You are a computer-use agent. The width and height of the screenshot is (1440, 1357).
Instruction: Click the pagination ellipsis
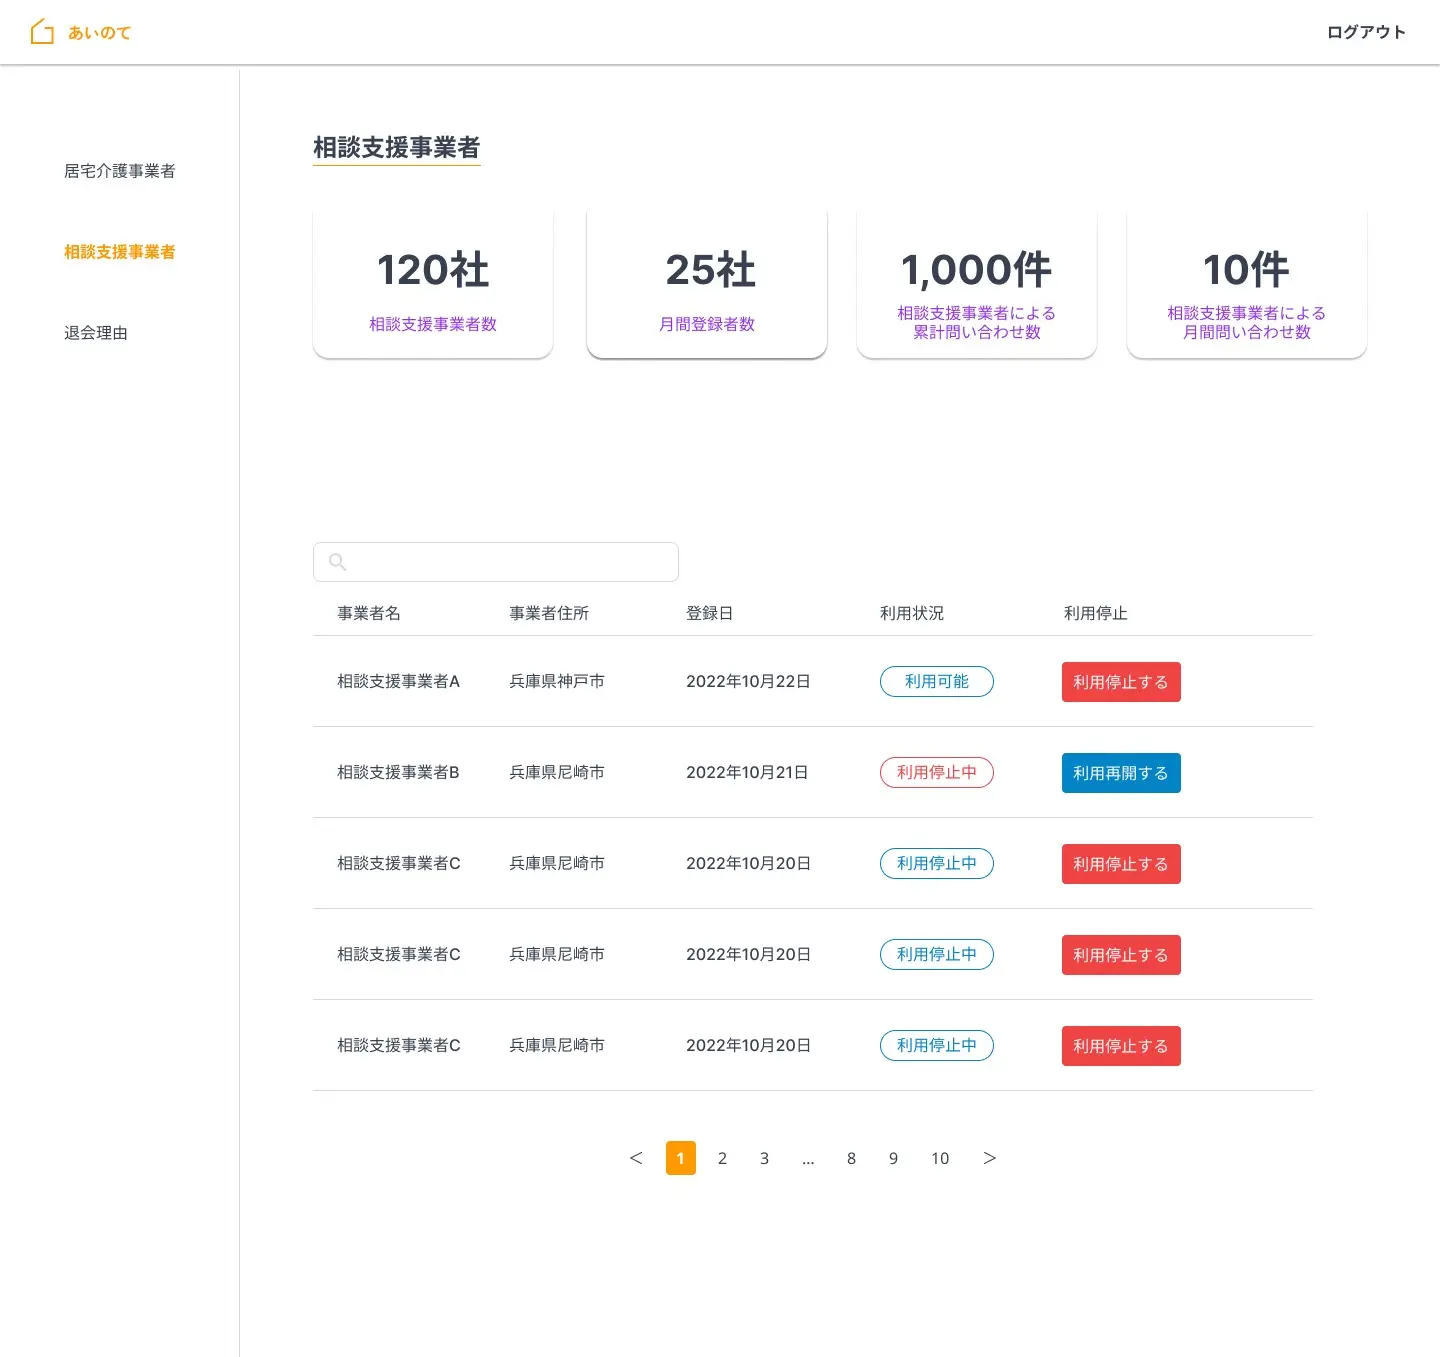[x=808, y=1158]
